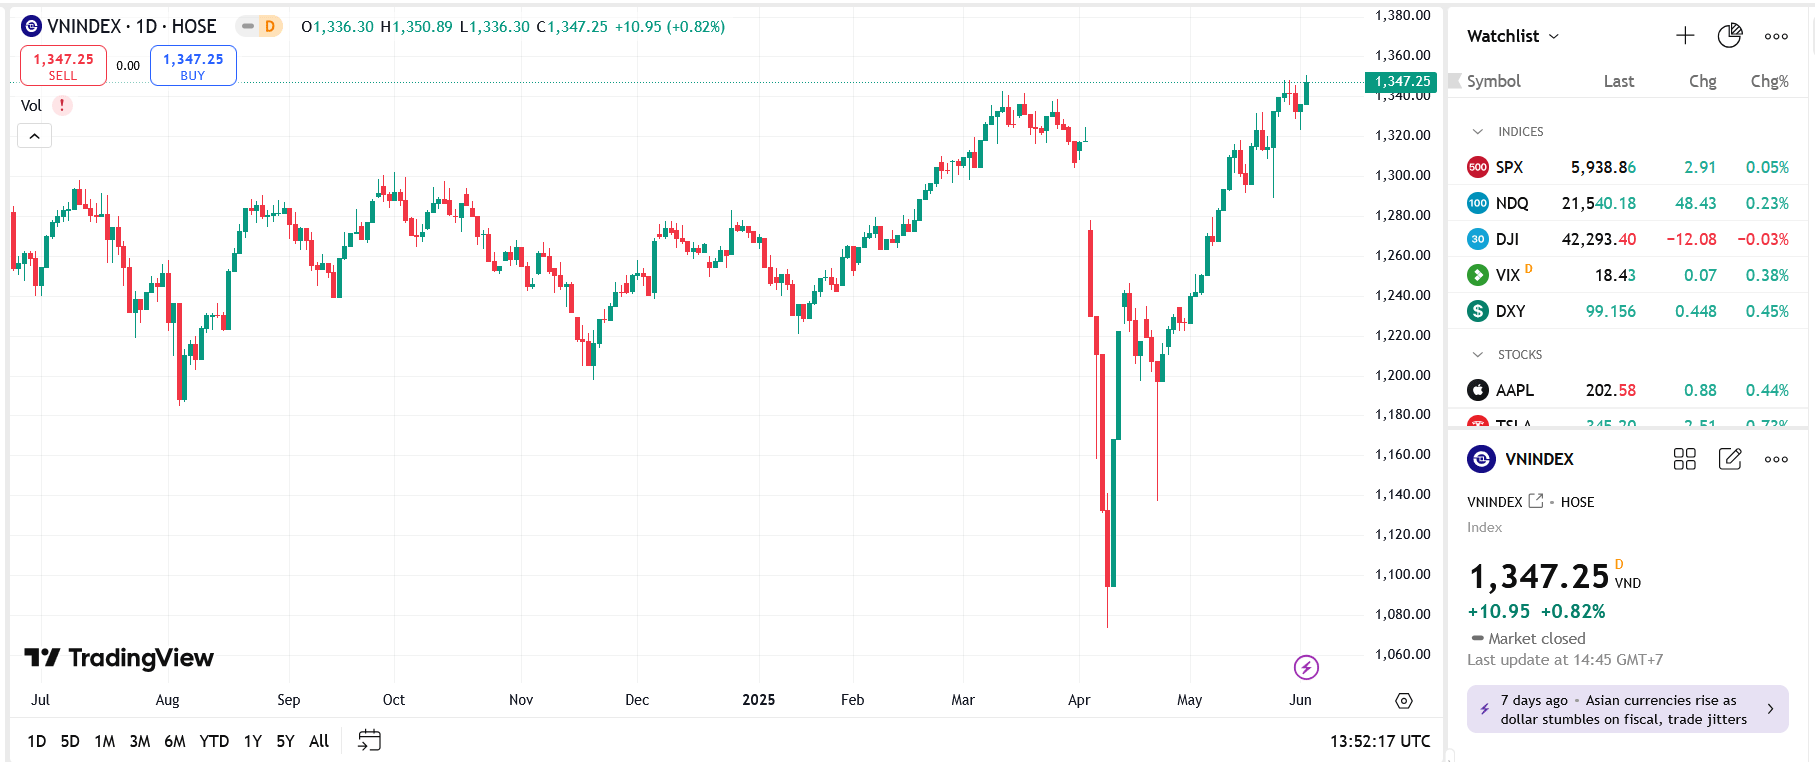Image resolution: width=1815 pixels, height=762 pixels.
Task: Select the YTD time range
Action: pos(214,741)
